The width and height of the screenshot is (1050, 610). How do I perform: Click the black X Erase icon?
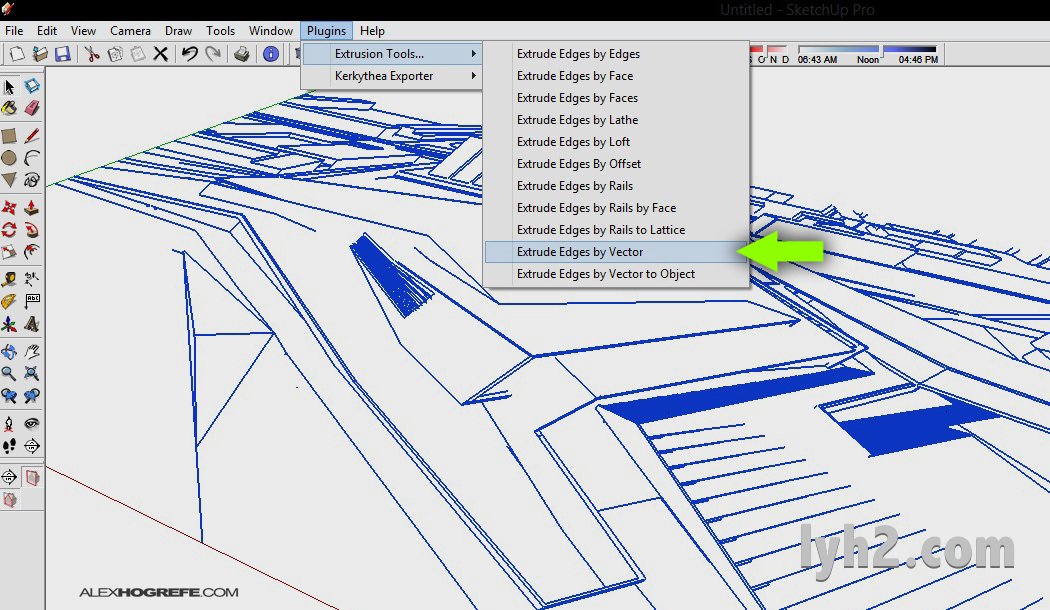[160, 54]
